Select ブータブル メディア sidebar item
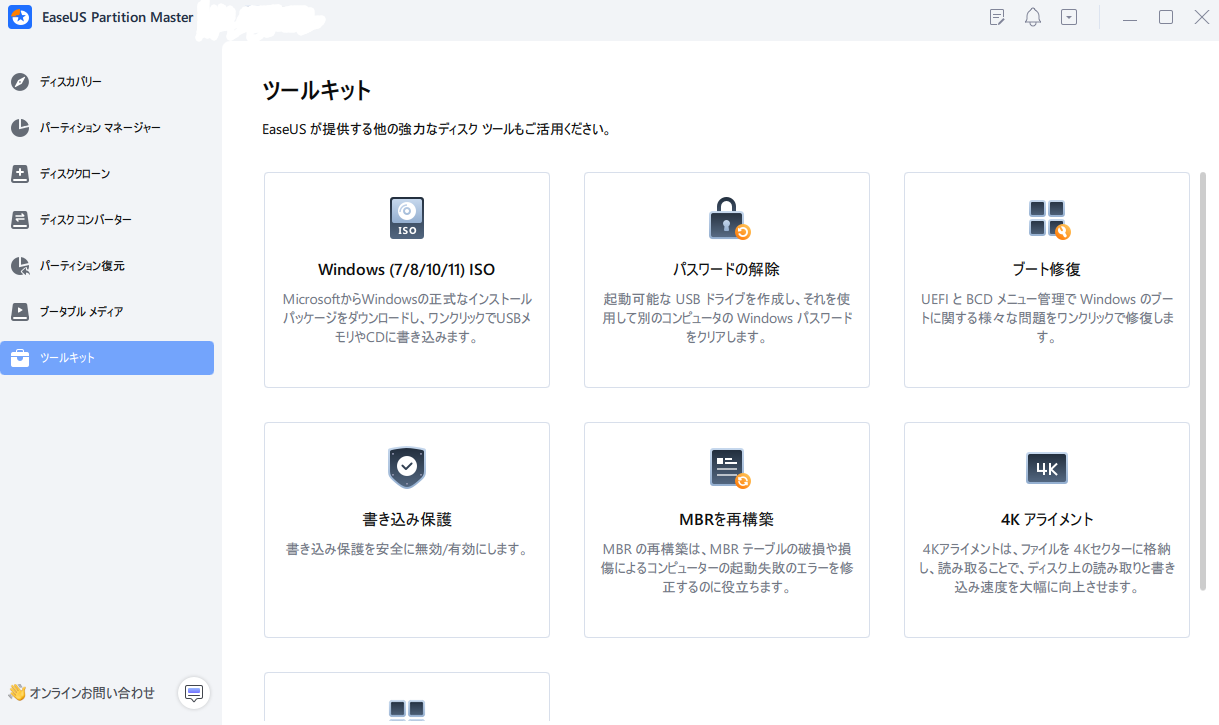Viewport: 1219px width, 725px height. click(81, 312)
